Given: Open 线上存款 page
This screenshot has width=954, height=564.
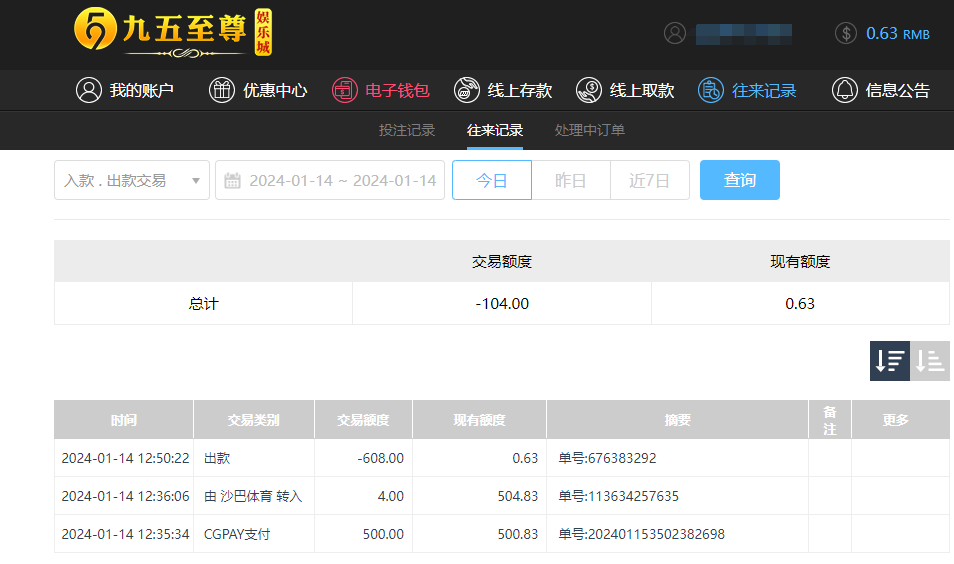Looking at the screenshot, I should point(503,90).
